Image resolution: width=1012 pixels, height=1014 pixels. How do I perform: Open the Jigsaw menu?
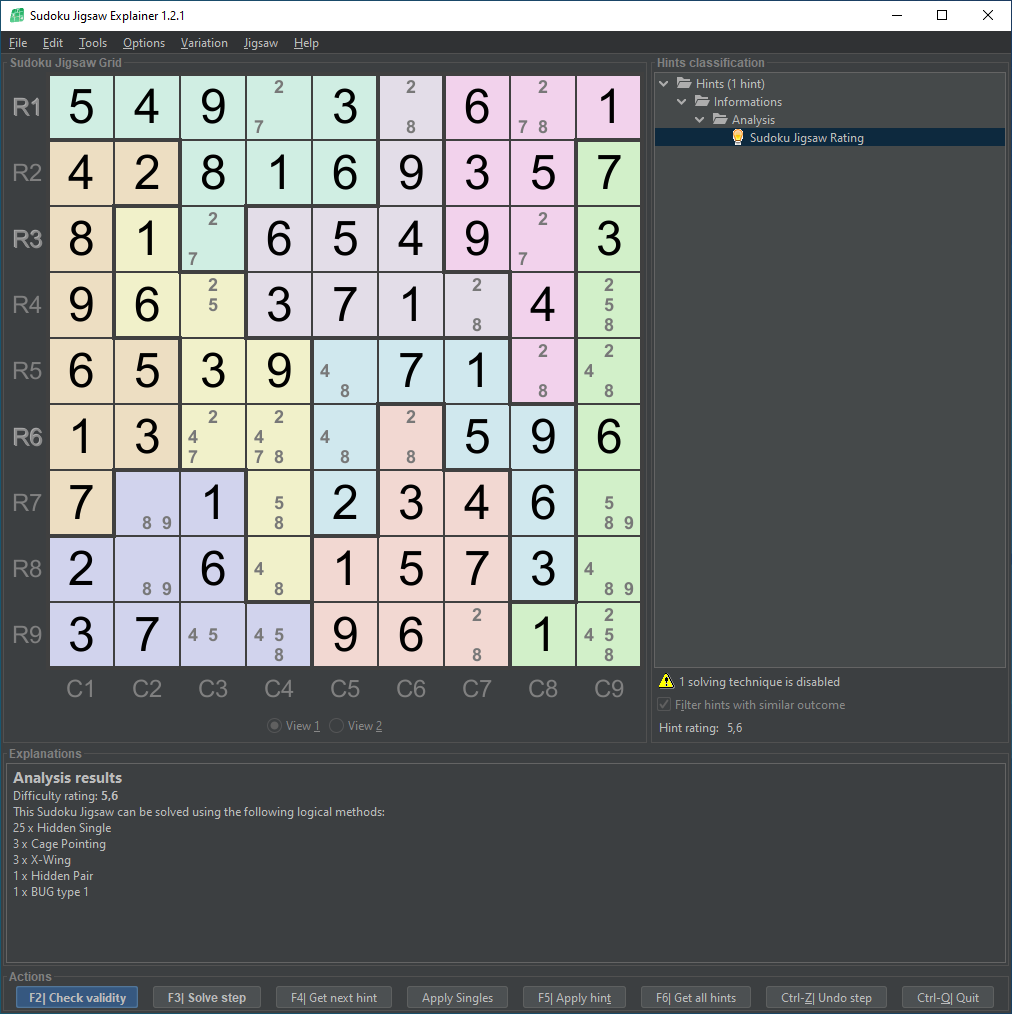261,43
